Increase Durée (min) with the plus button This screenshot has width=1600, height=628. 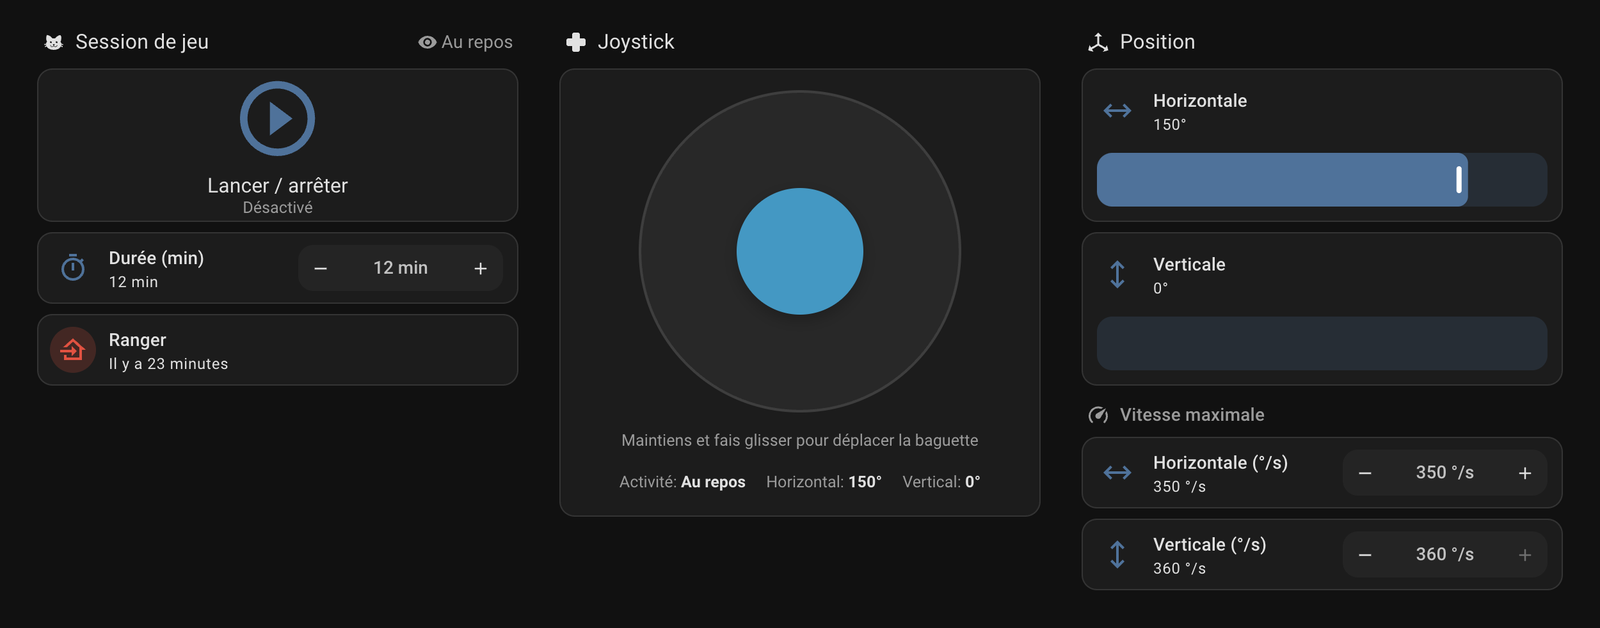[x=481, y=268]
